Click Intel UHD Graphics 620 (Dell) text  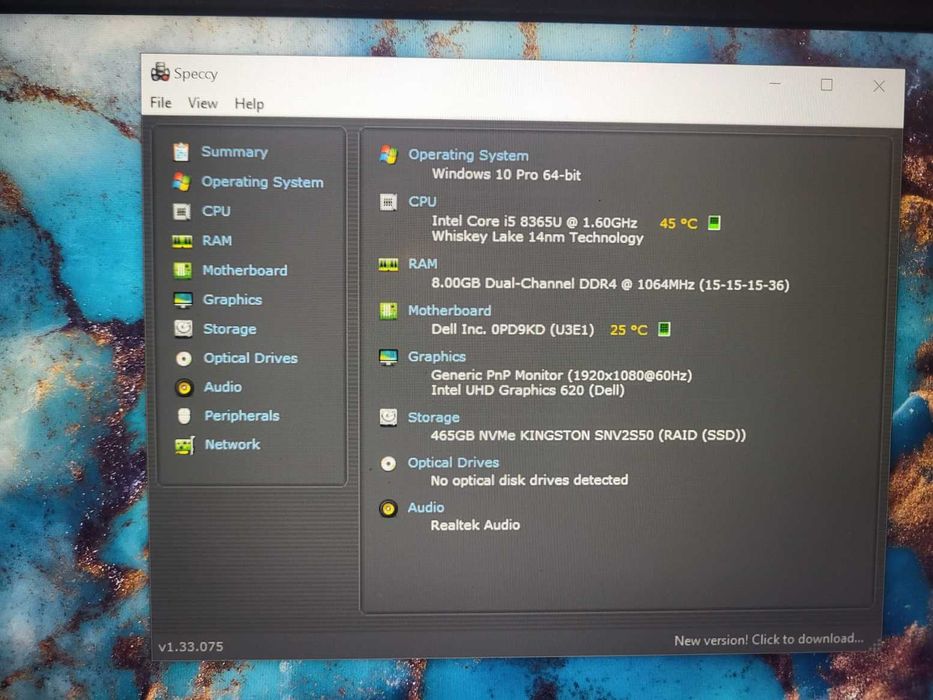pos(528,390)
